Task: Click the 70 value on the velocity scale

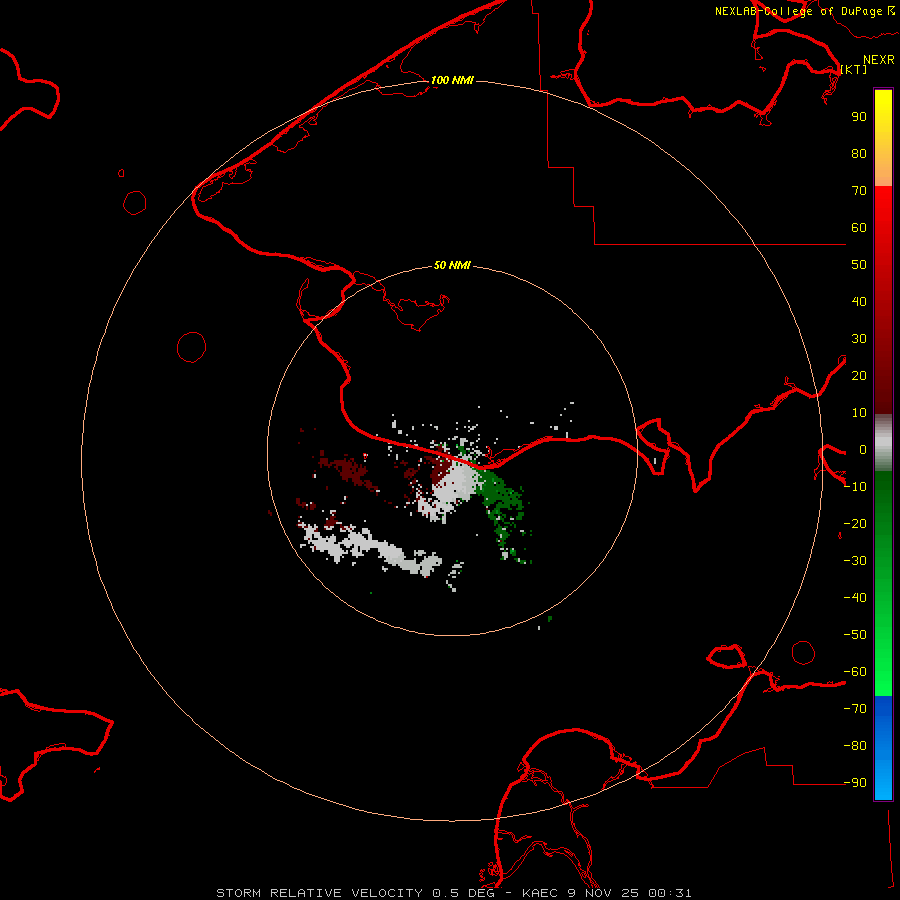Action: (x=859, y=191)
